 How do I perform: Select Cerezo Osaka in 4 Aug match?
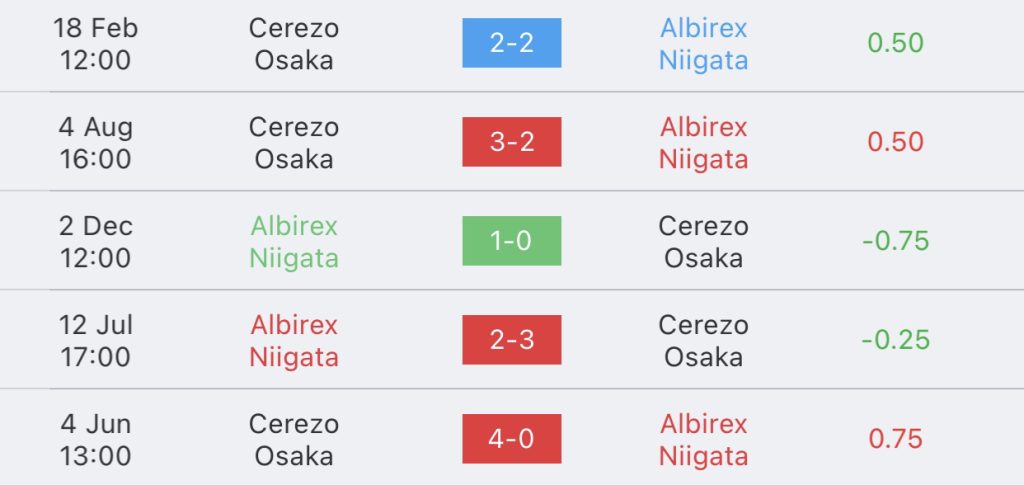pyautogui.click(x=294, y=142)
